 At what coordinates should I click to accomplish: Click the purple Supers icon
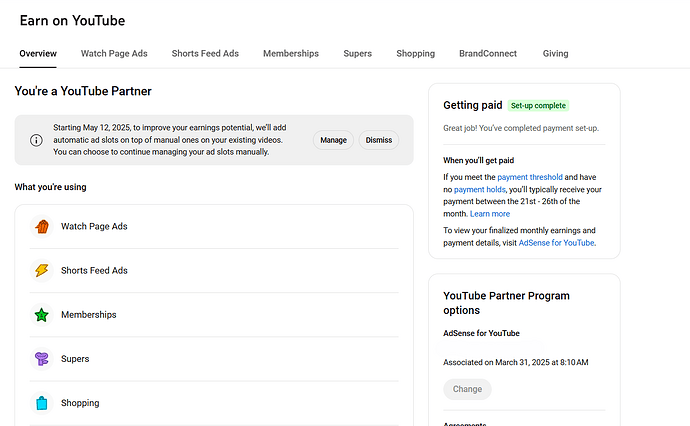[42, 359]
